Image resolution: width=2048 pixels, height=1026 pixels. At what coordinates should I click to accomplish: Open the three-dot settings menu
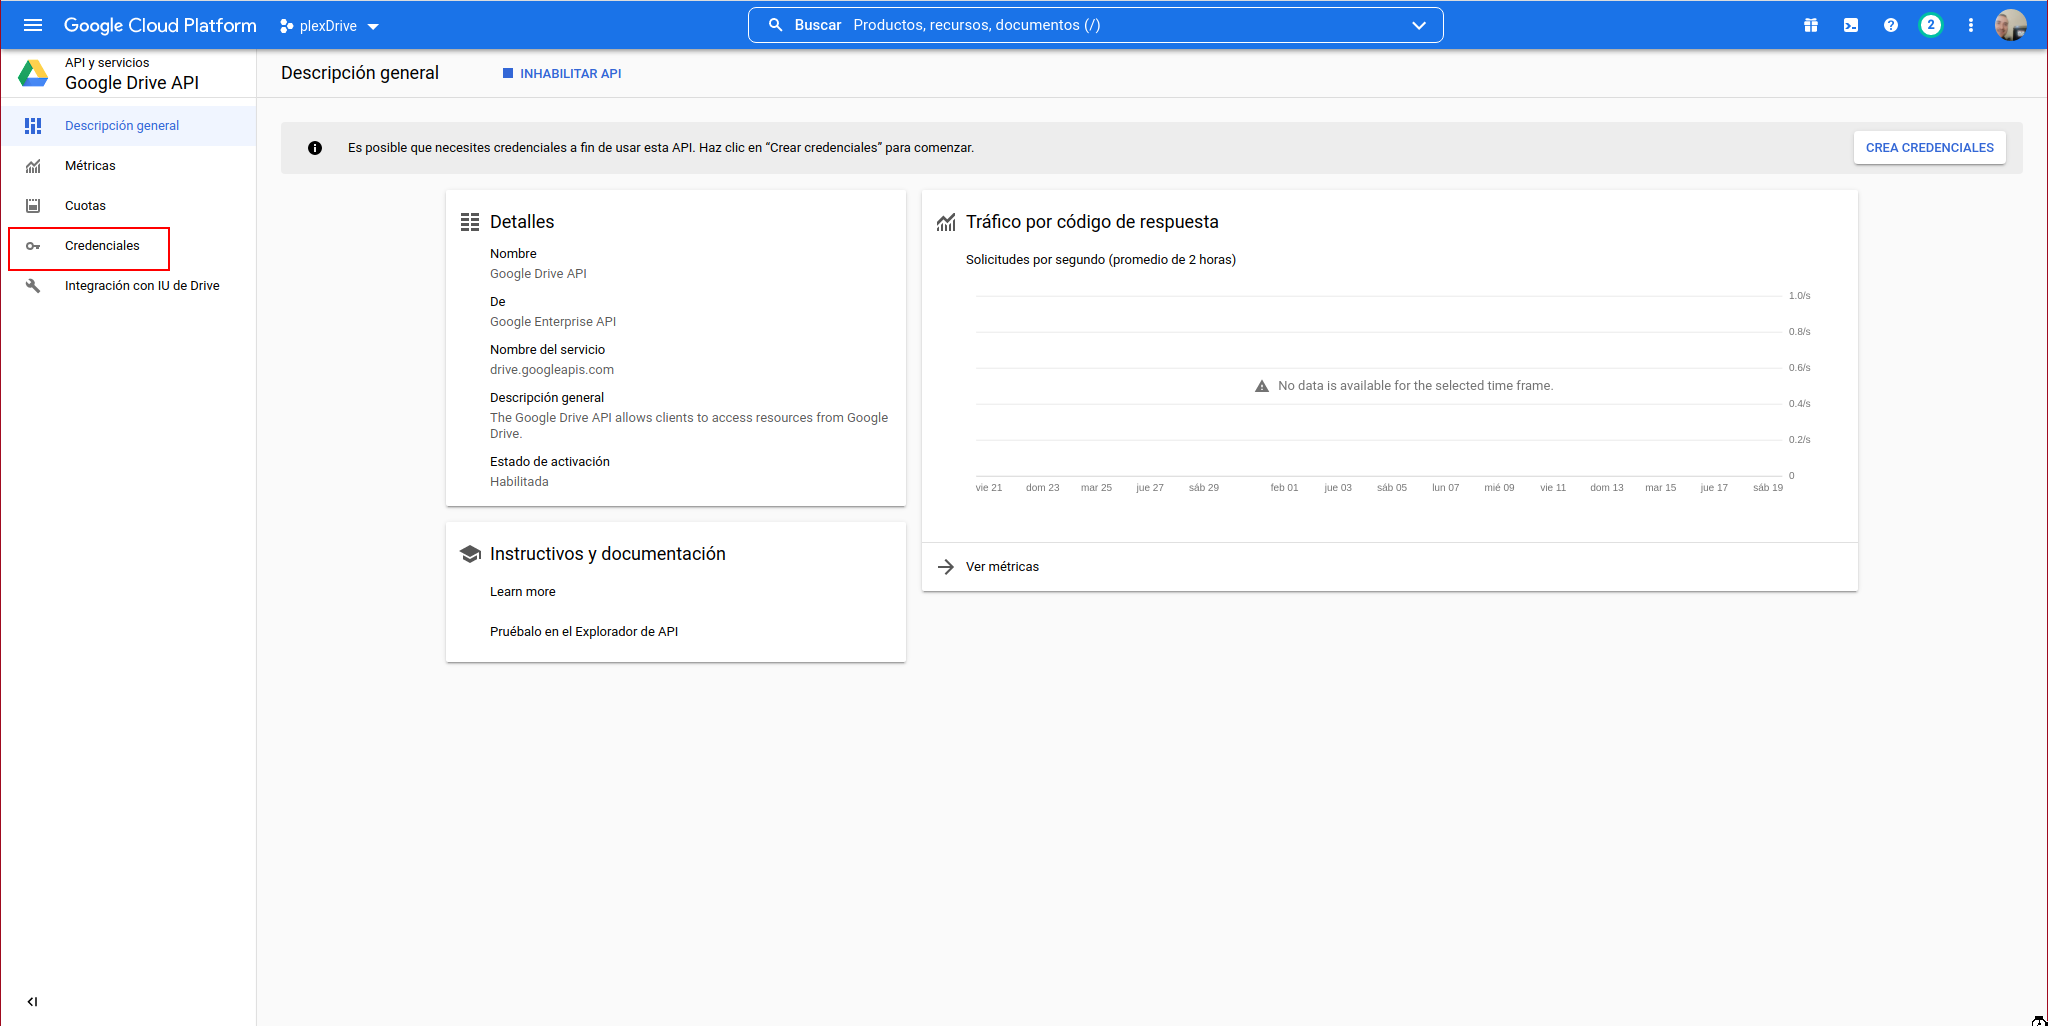[1970, 25]
